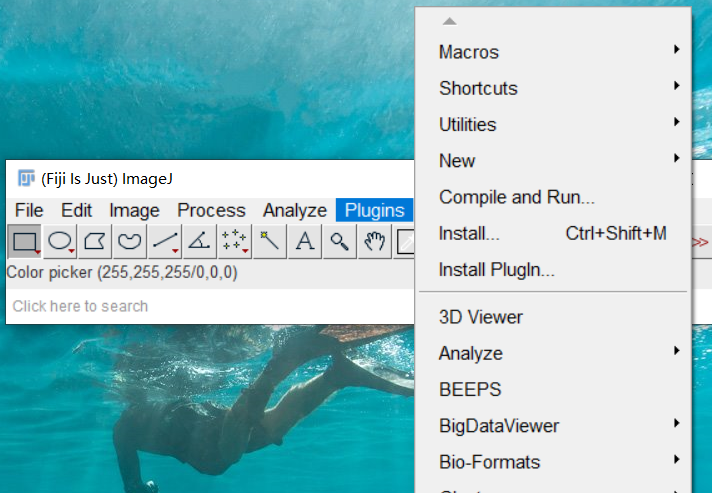Select the Rectangle selection tool
This screenshot has height=493, width=712.
click(25, 242)
